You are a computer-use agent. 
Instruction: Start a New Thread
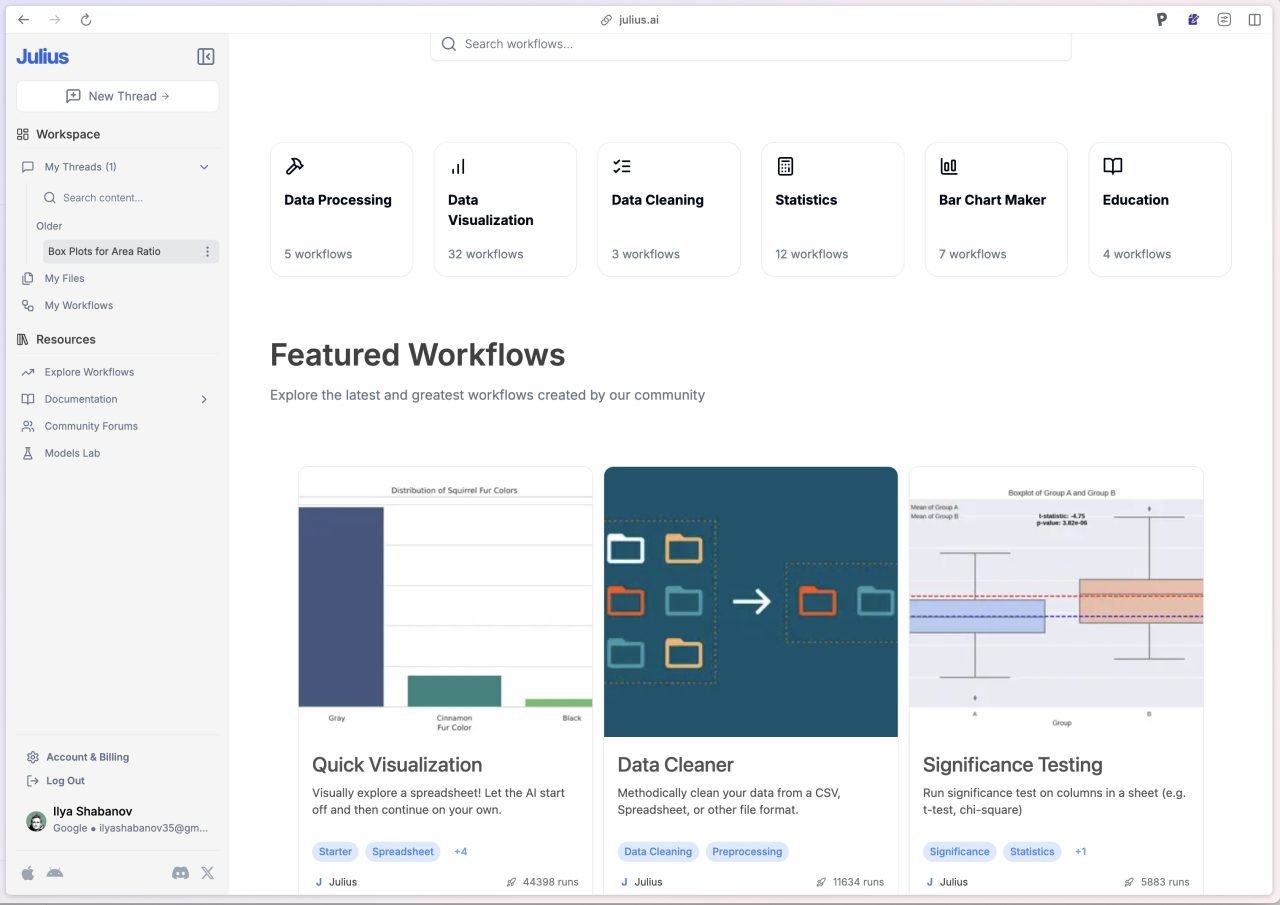click(118, 96)
